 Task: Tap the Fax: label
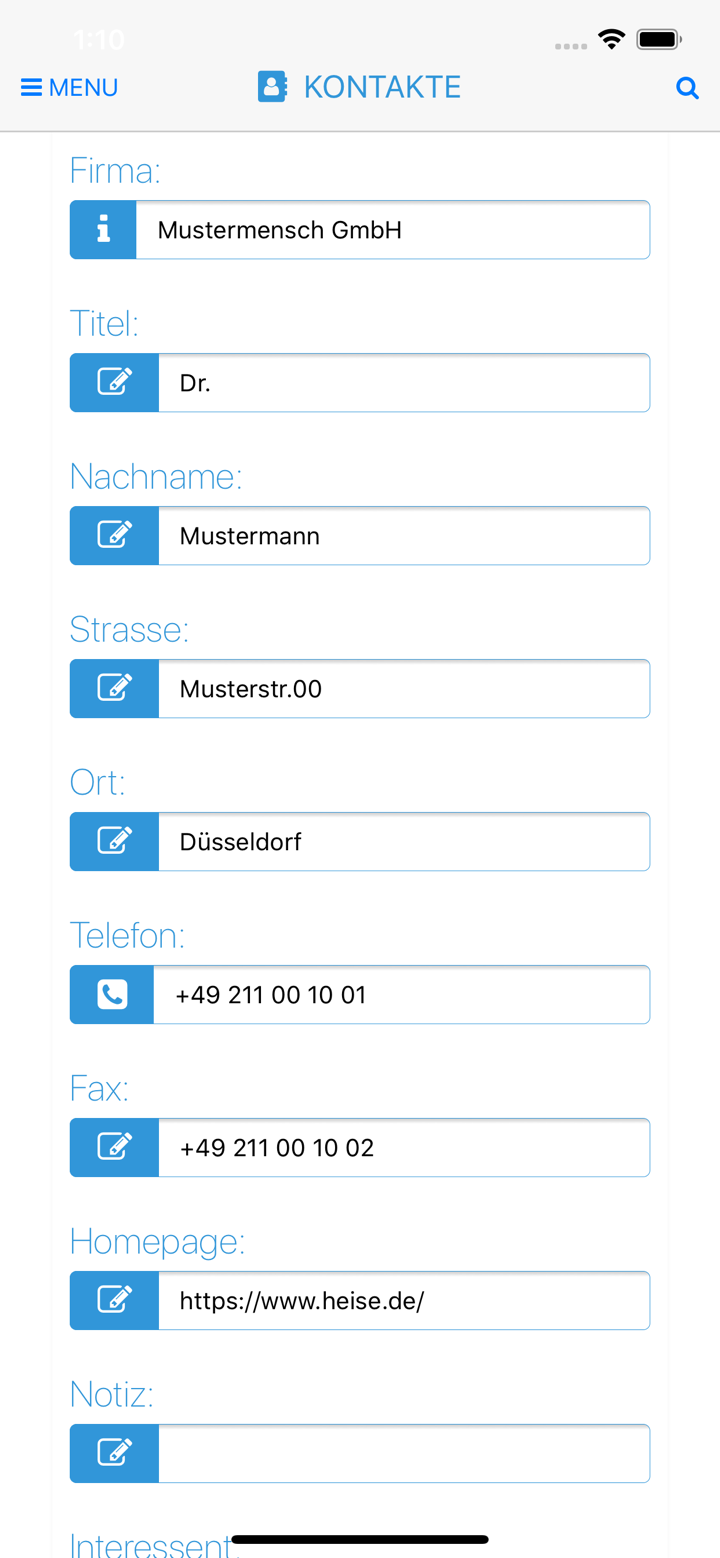pos(99,1089)
